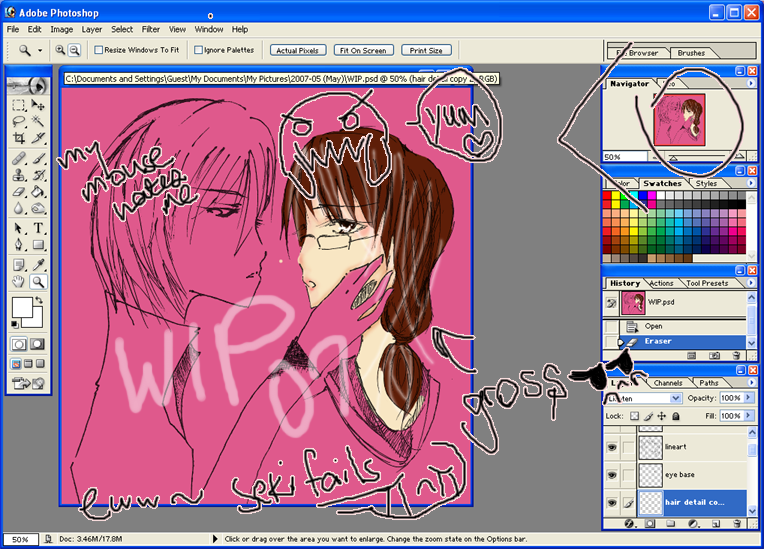This screenshot has height=549, width=764.
Task: Select the Clone Stamp tool
Action: click(x=19, y=175)
